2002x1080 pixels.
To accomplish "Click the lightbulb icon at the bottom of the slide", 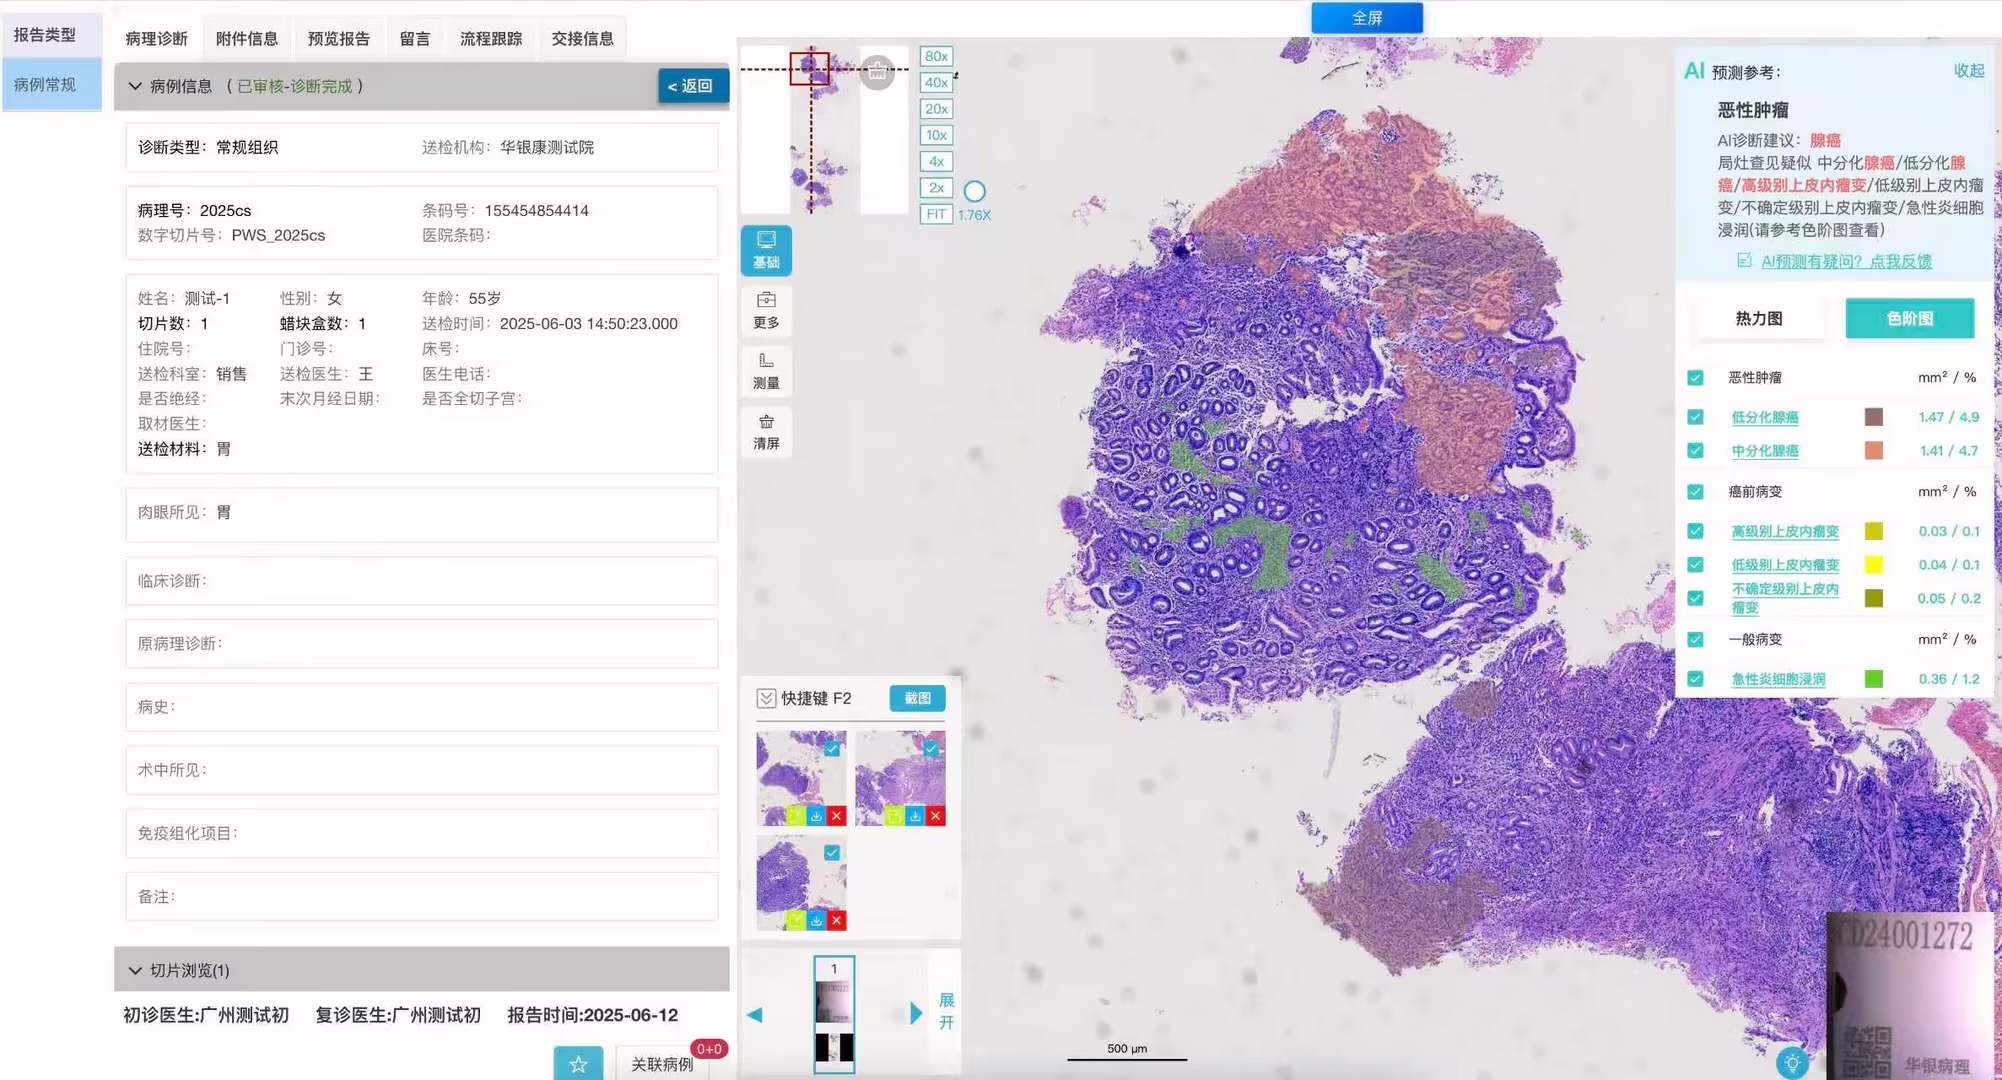I will coord(1792,1062).
